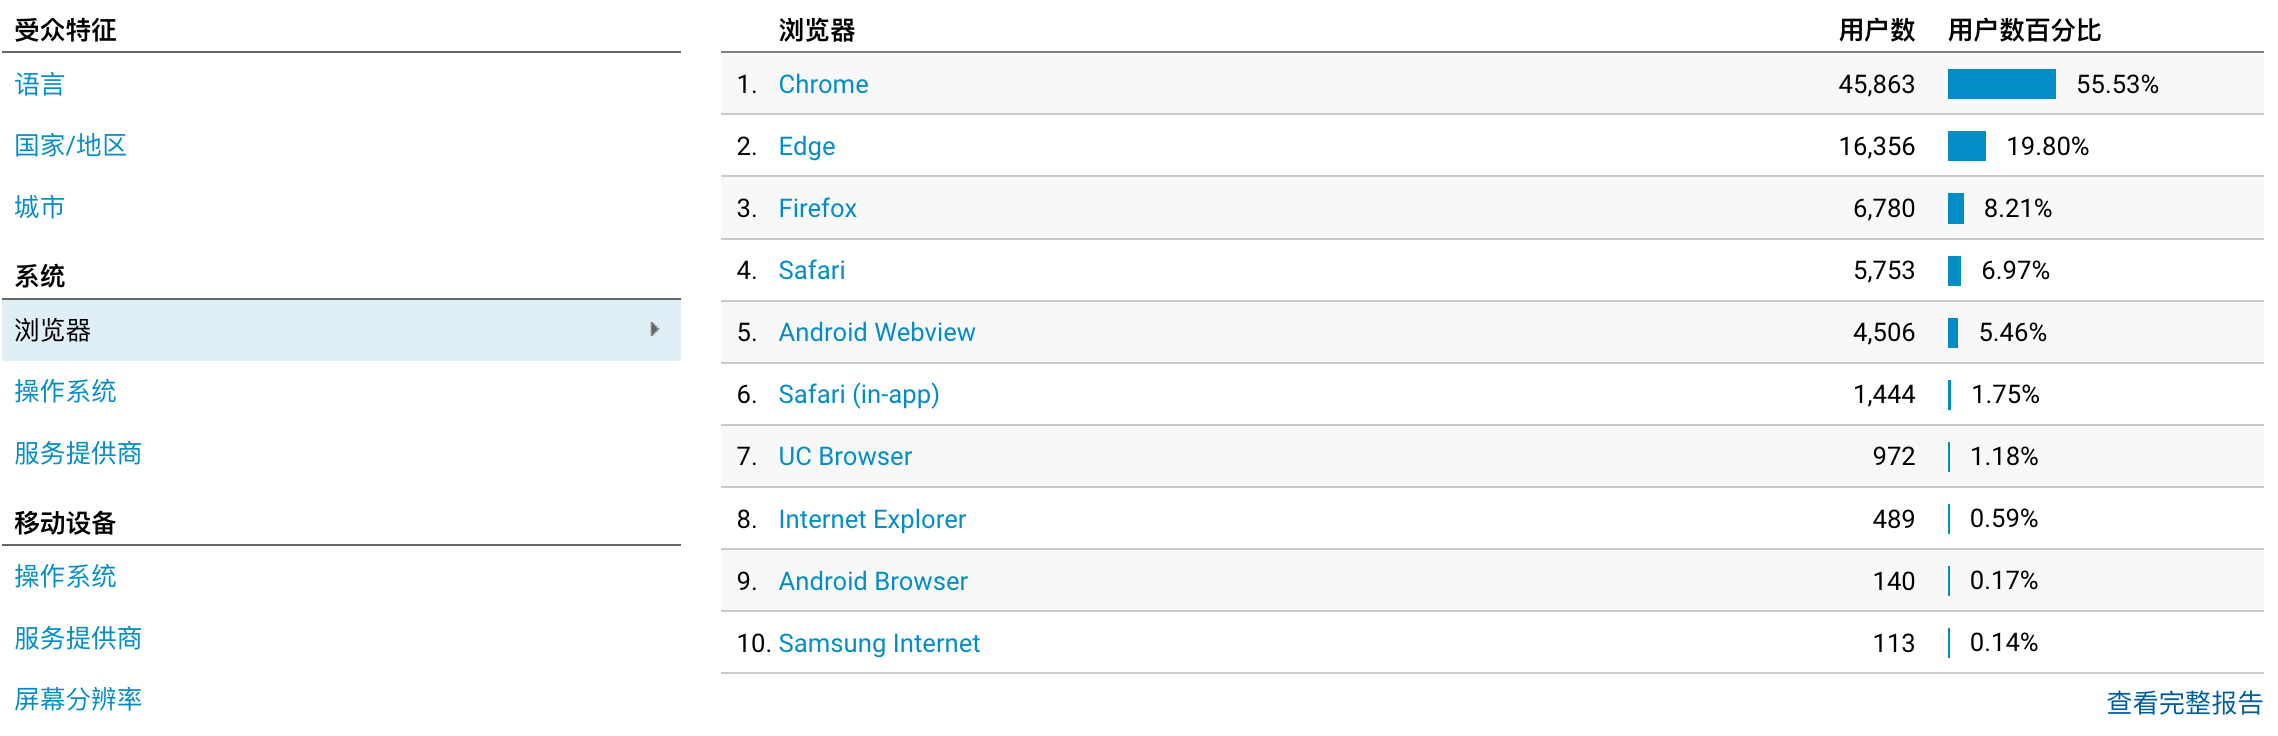Open the Chrome browser link
2278x736 pixels.
click(x=823, y=84)
